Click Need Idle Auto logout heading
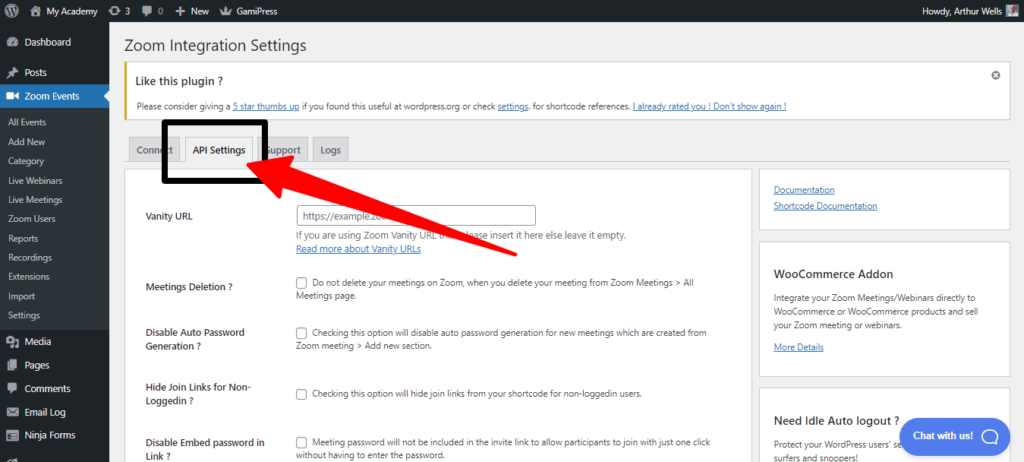 837,420
